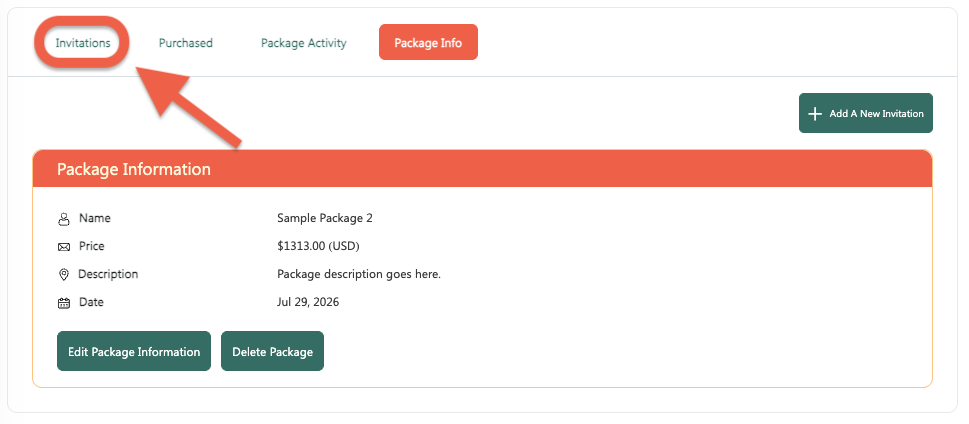Screen dimensions: 969x424
Task: Open the Invitations tab
Action: click(83, 43)
